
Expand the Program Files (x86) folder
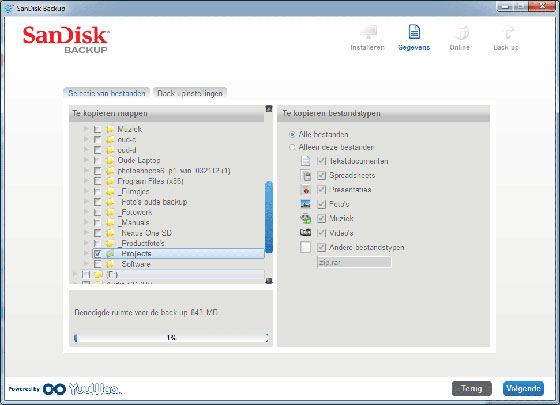pos(86,181)
